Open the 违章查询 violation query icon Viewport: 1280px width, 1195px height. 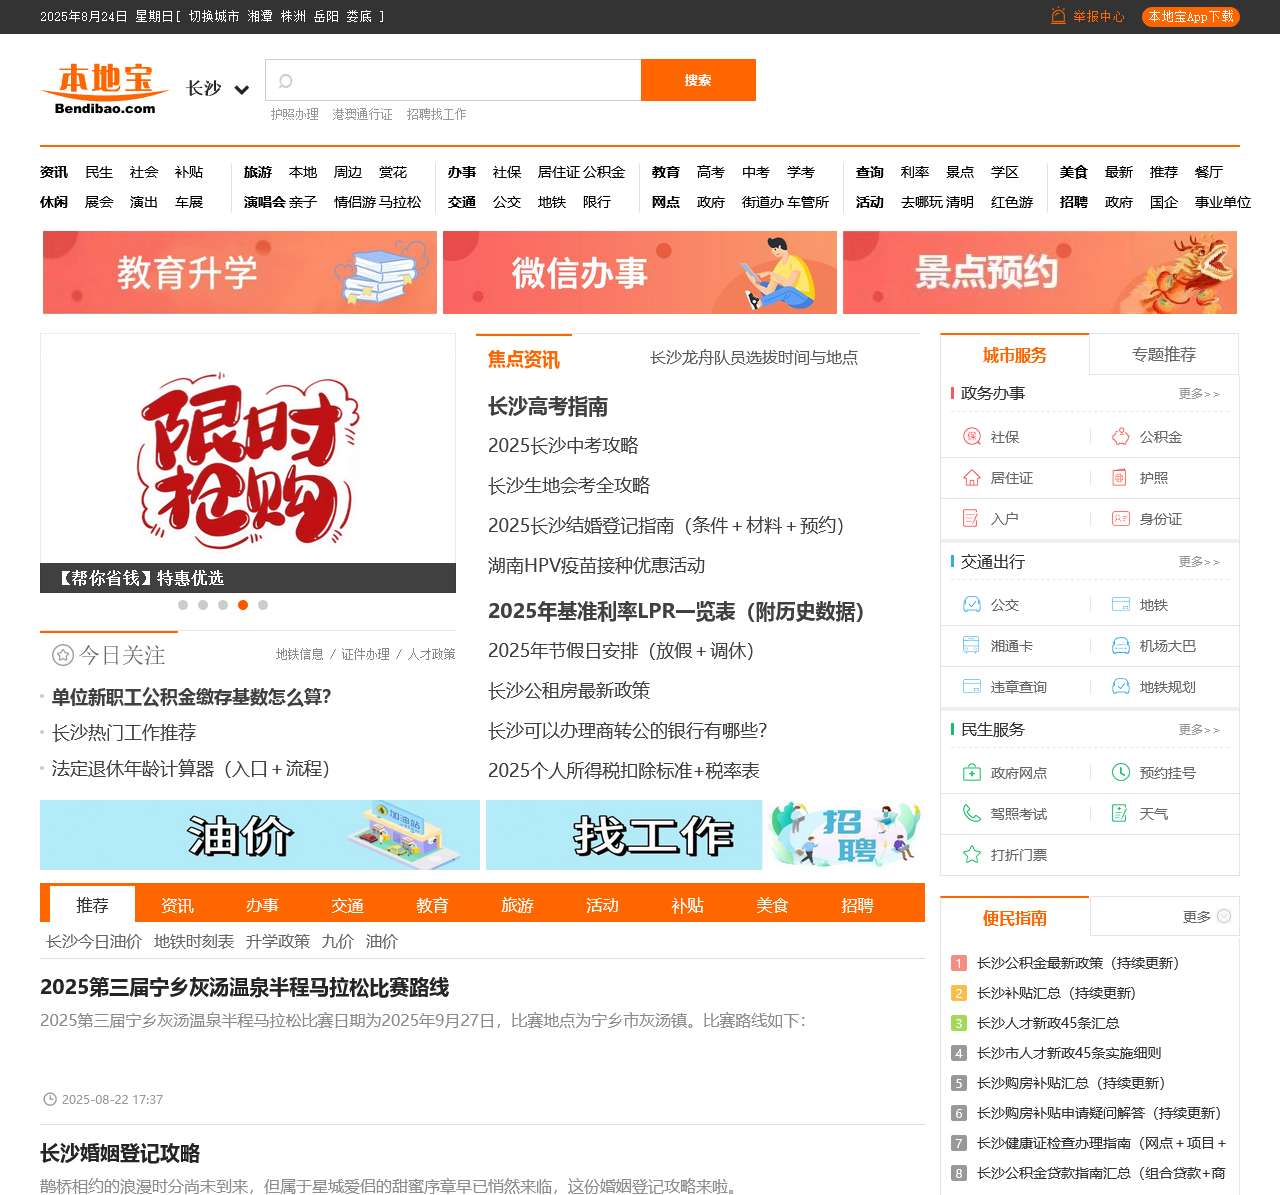coord(970,687)
